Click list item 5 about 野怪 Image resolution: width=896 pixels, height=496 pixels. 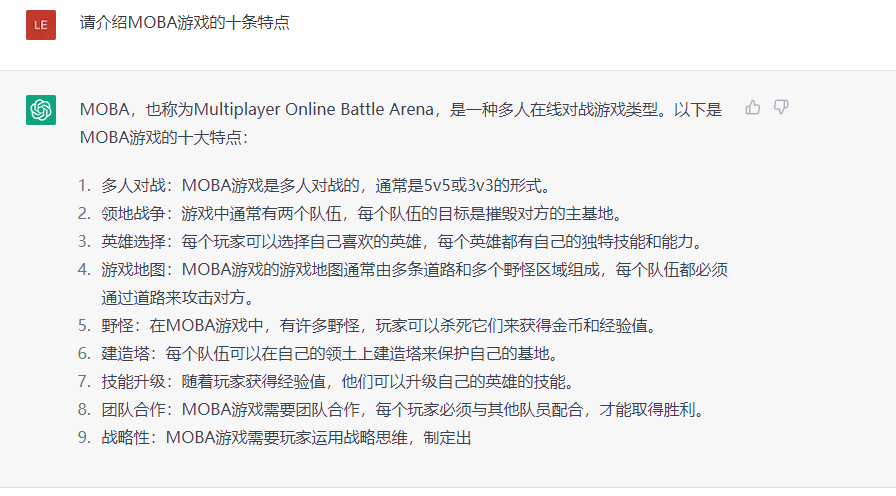(379, 326)
